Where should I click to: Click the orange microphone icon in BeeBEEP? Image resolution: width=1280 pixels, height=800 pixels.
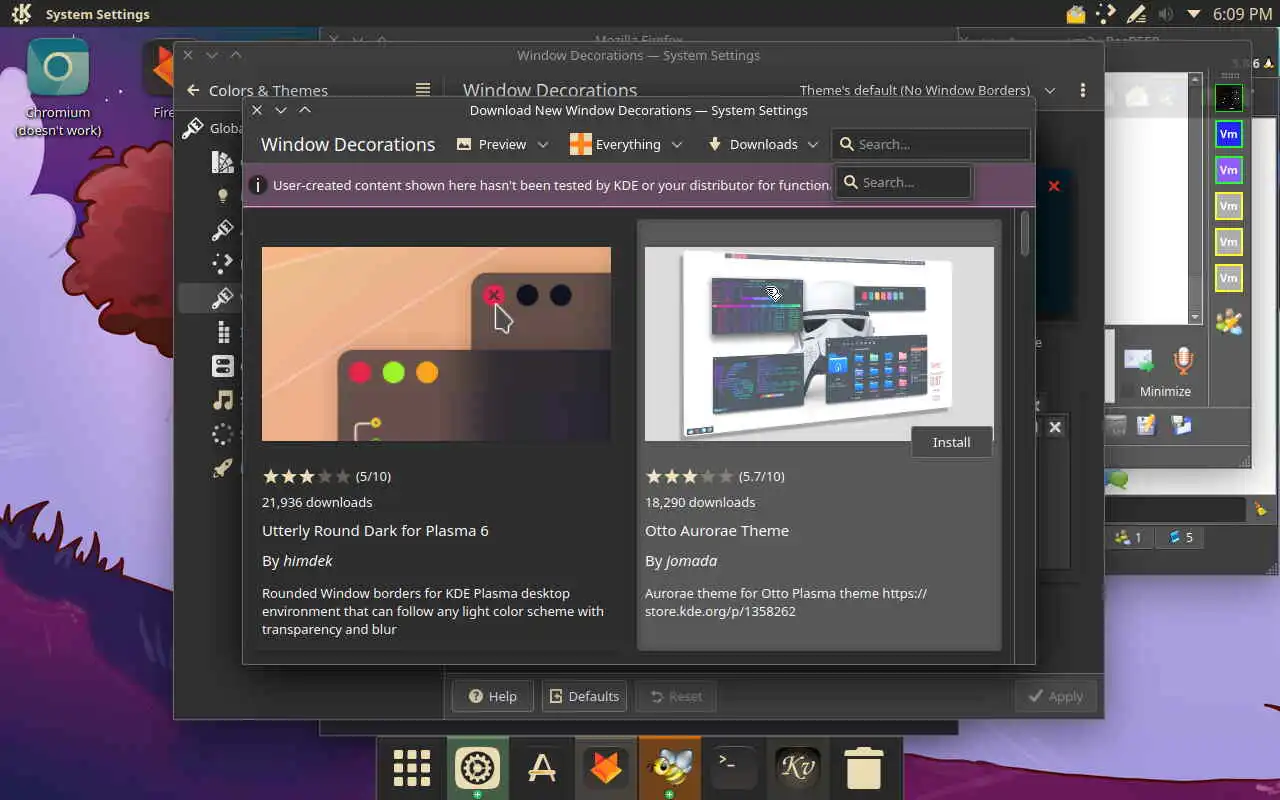coord(1183,360)
